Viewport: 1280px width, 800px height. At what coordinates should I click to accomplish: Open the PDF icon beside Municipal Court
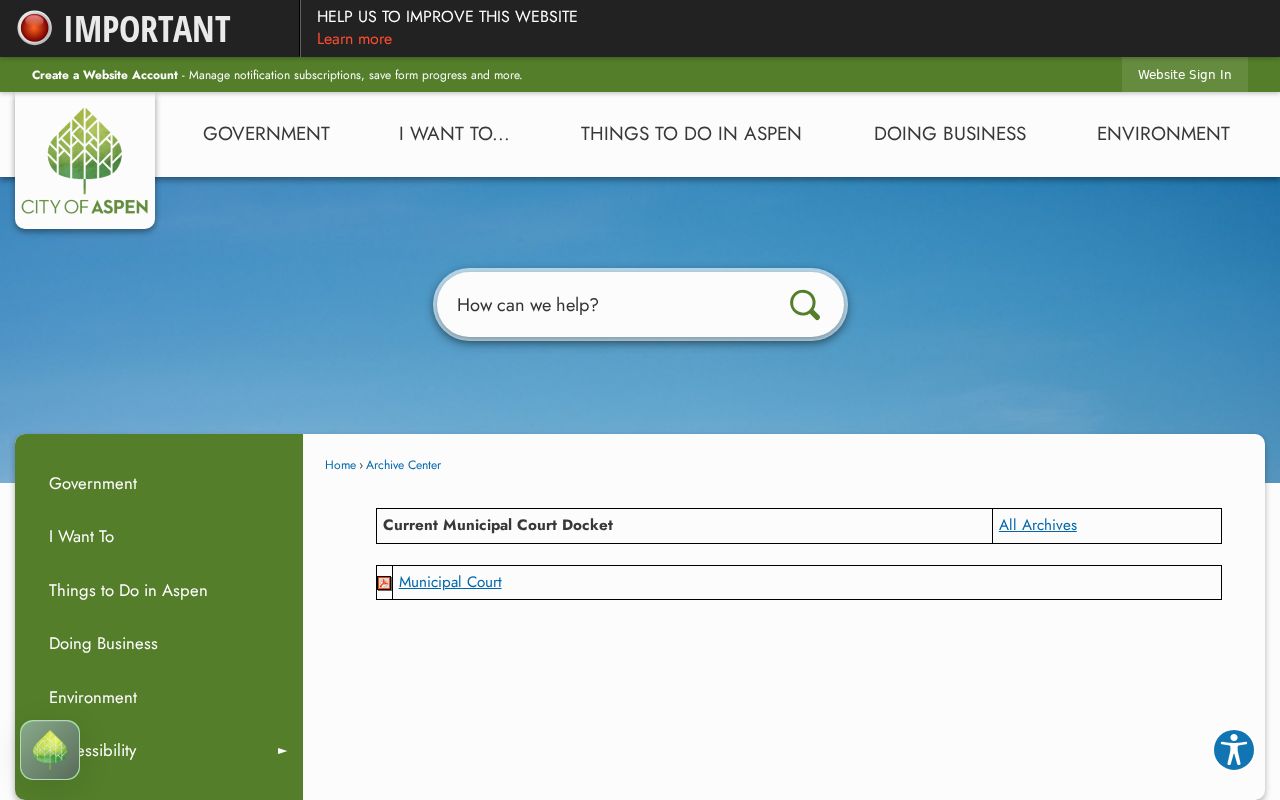tap(384, 583)
